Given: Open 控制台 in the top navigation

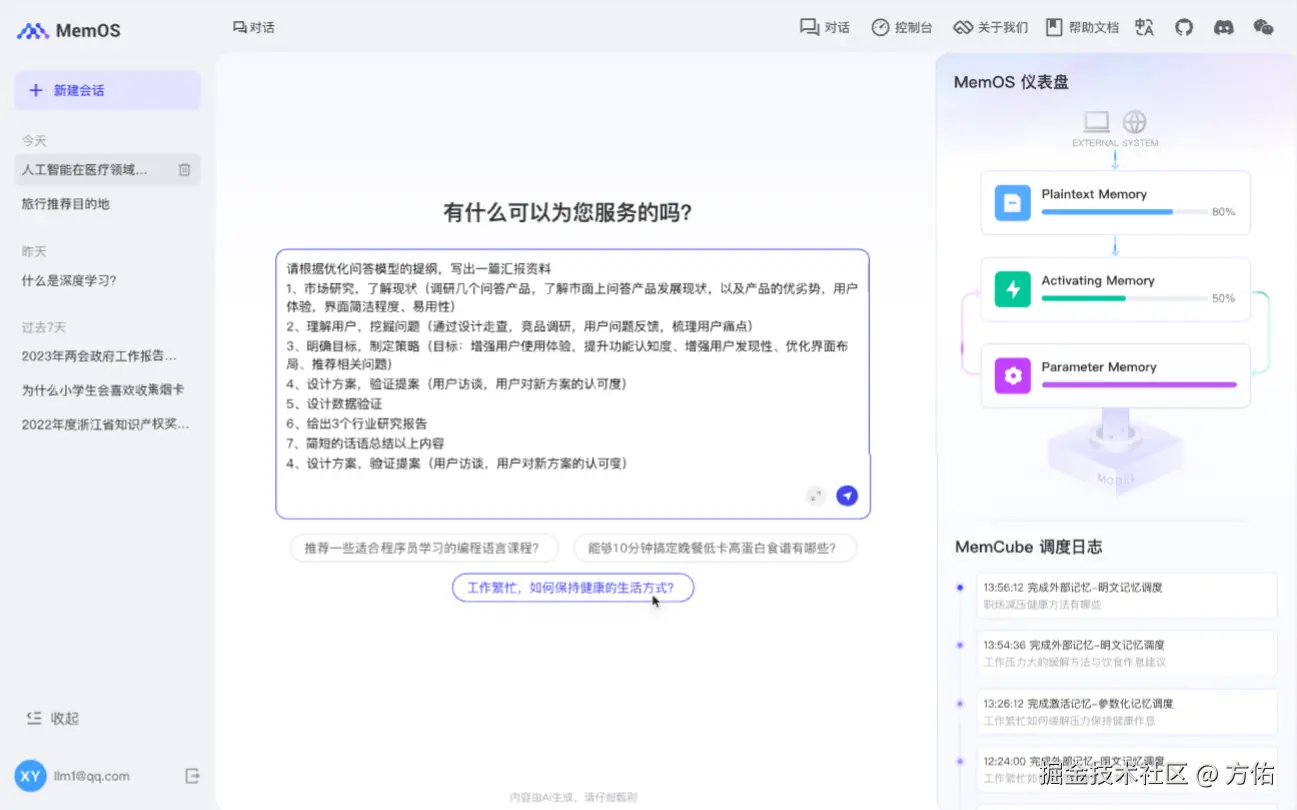Looking at the screenshot, I should pos(901,27).
